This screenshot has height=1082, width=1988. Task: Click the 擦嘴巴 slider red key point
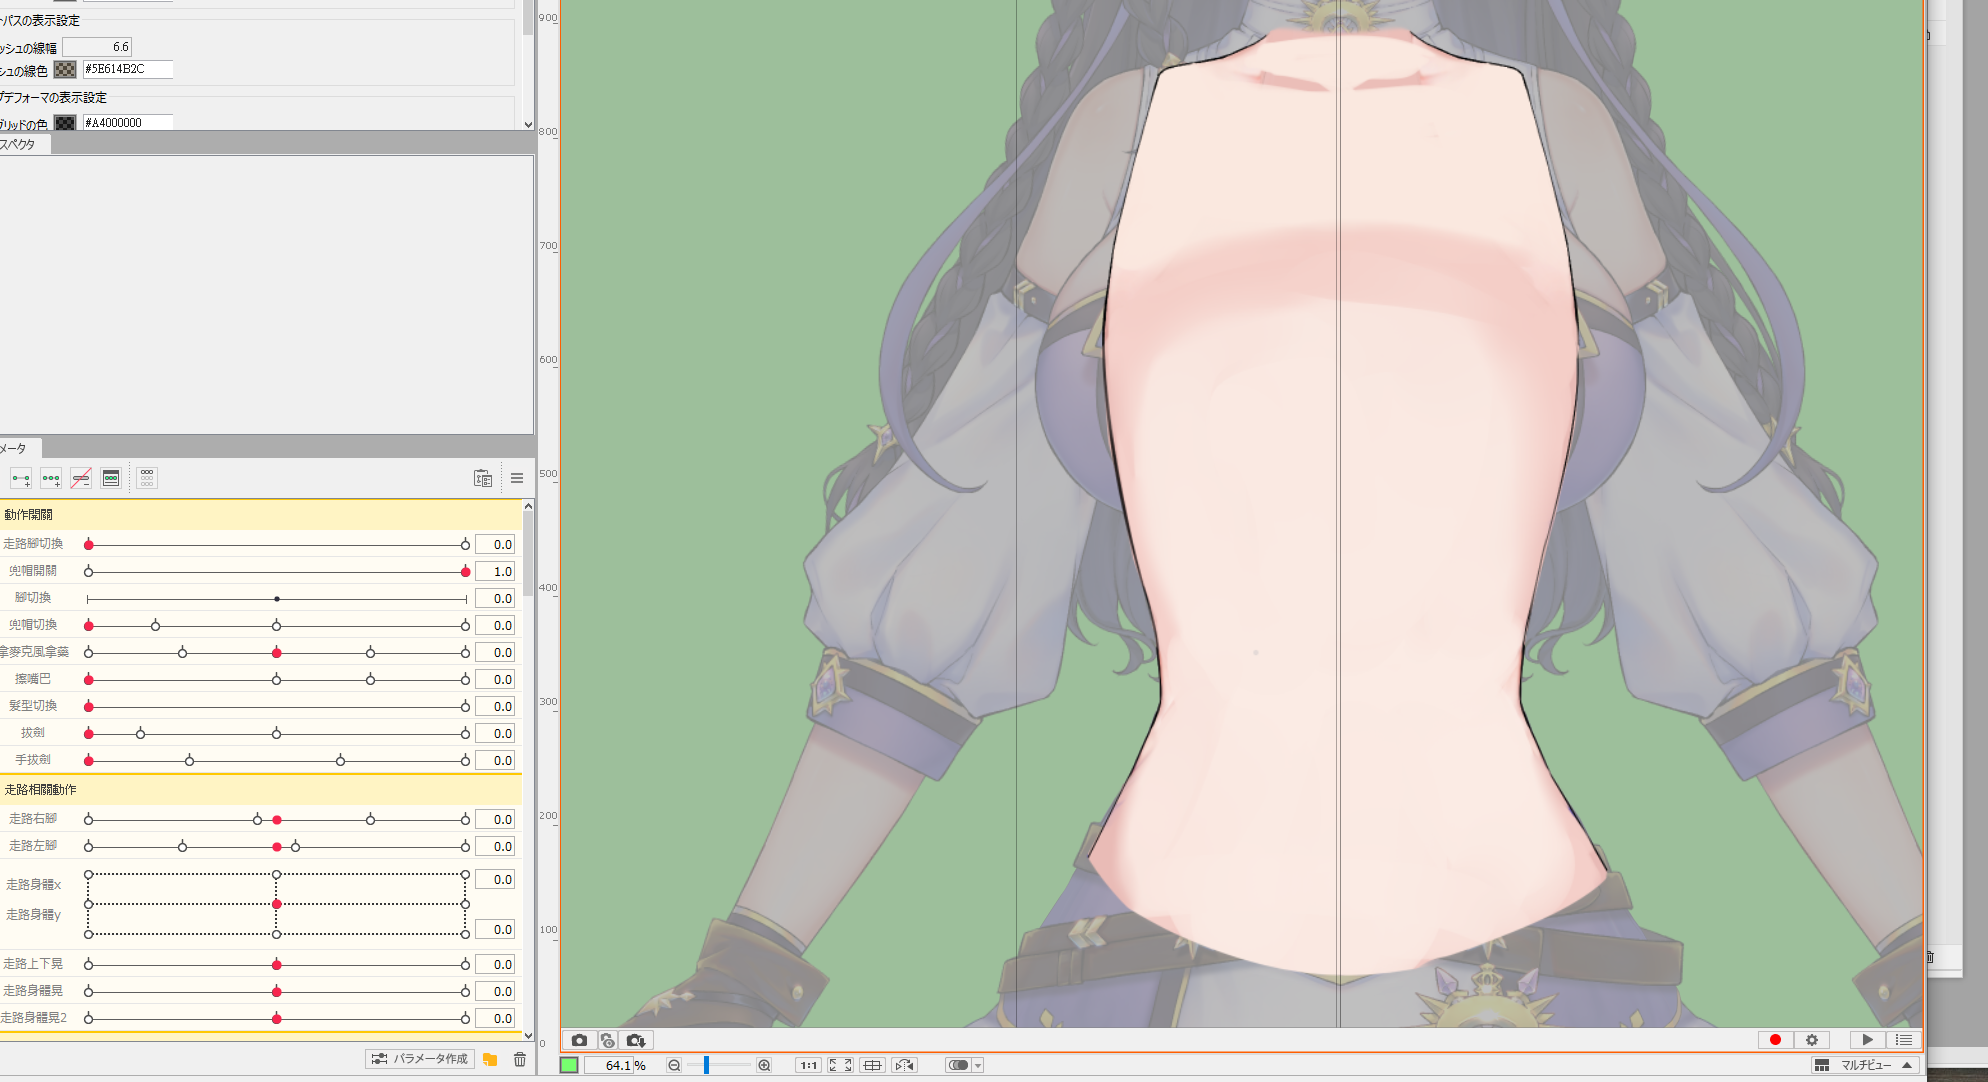click(89, 680)
